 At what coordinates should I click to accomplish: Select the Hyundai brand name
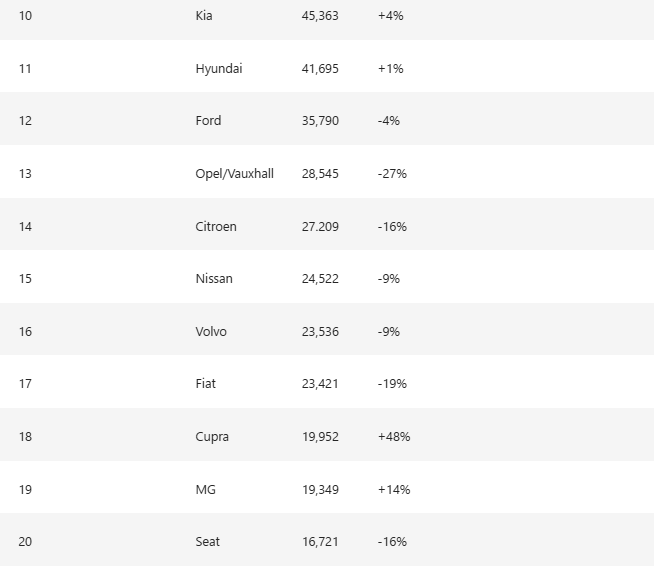pos(219,68)
